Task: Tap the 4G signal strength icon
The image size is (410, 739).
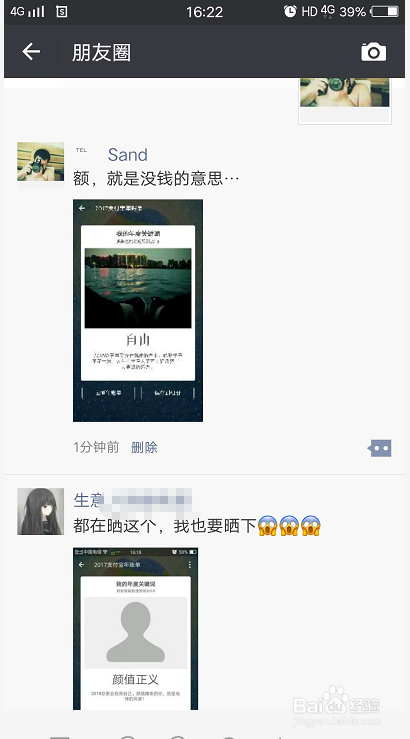Action: 28,11
